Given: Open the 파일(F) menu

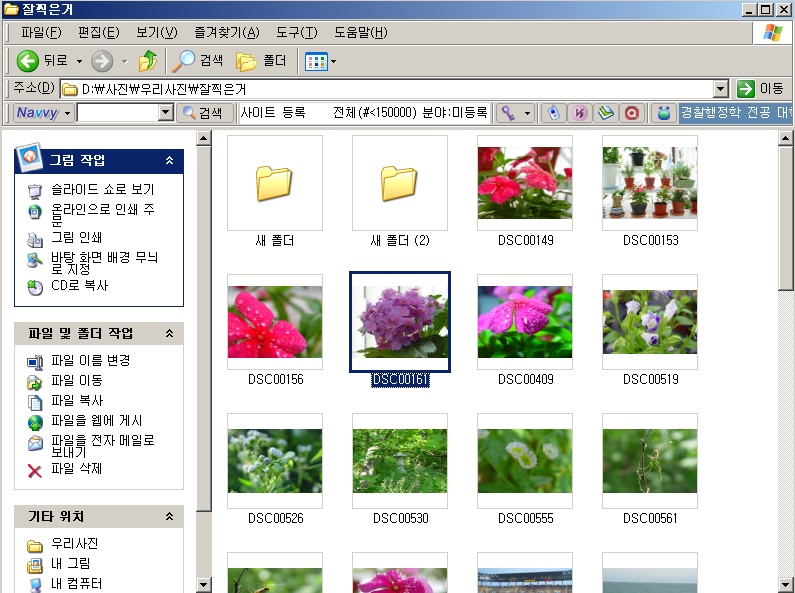Looking at the screenshot, I should pos(41,33).
